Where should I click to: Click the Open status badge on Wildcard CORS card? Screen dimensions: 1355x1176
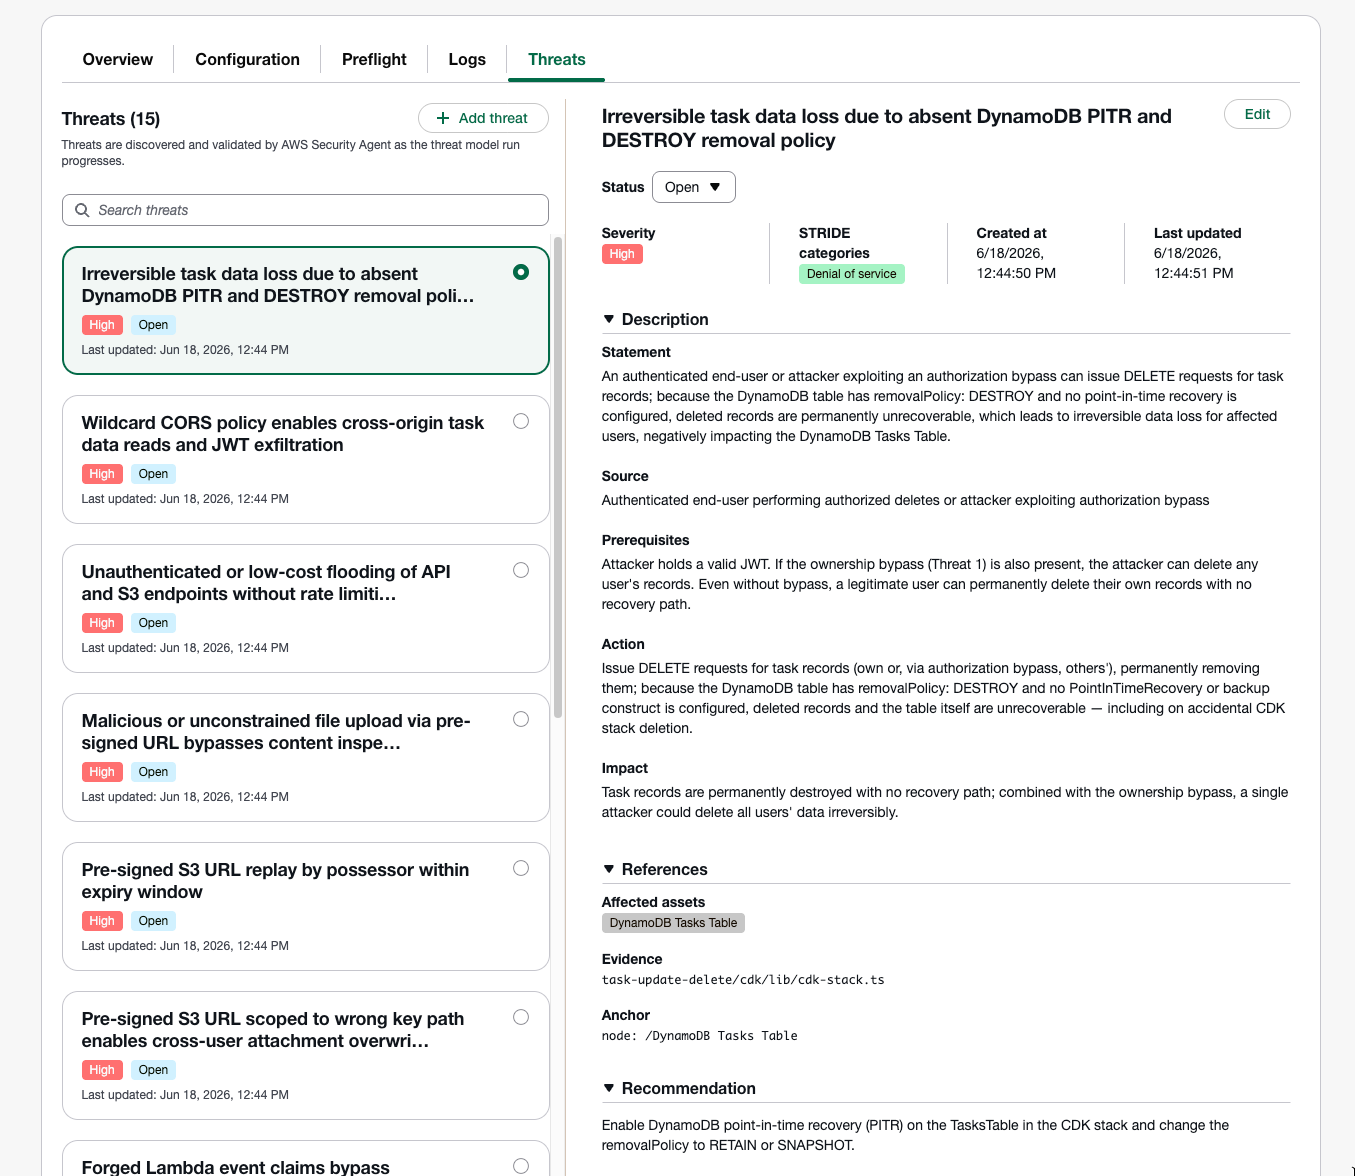(153, 474)
